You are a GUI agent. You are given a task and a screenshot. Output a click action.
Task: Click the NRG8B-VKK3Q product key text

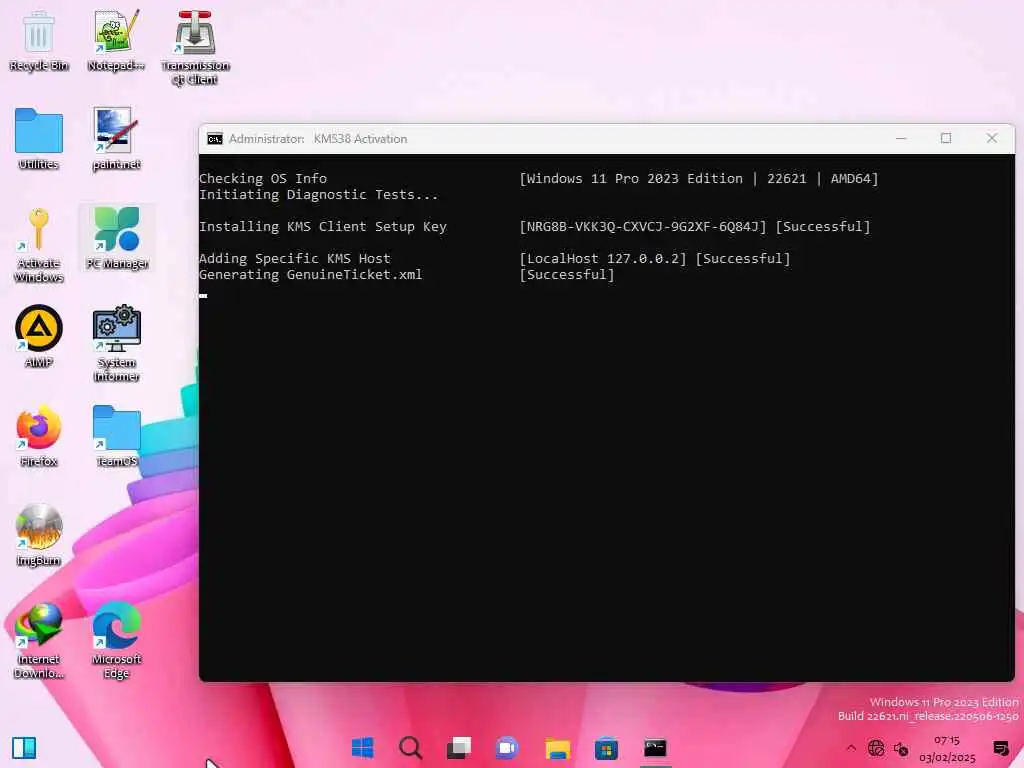(x=643, y=227)
